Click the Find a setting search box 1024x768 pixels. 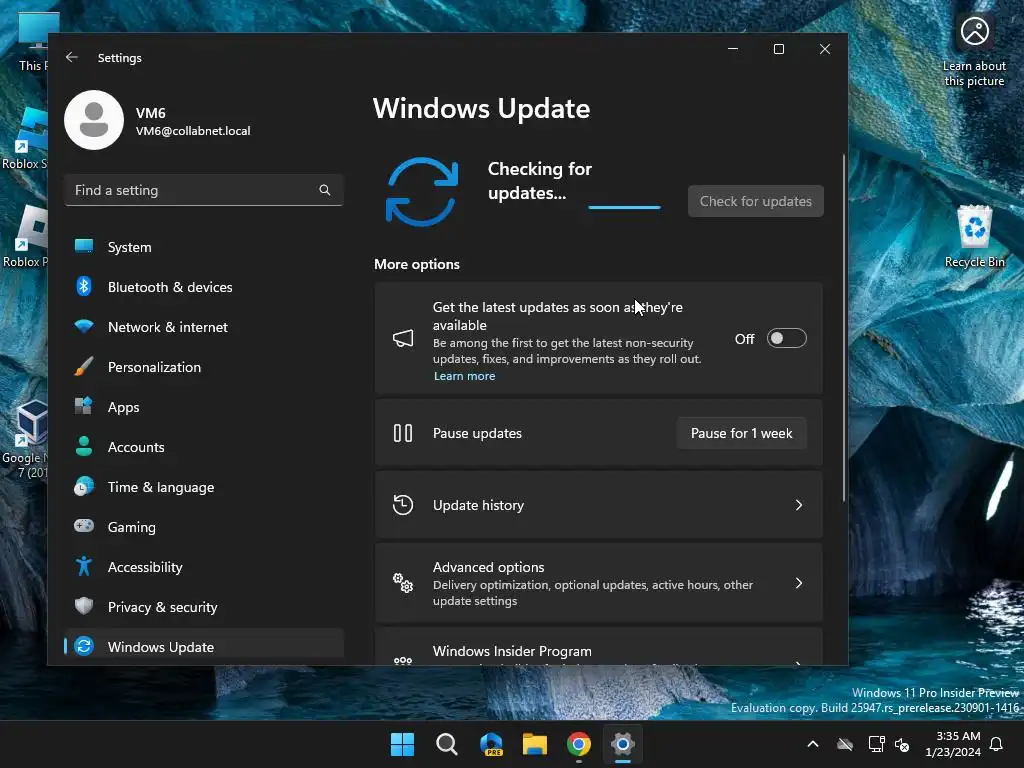(204, 190)
